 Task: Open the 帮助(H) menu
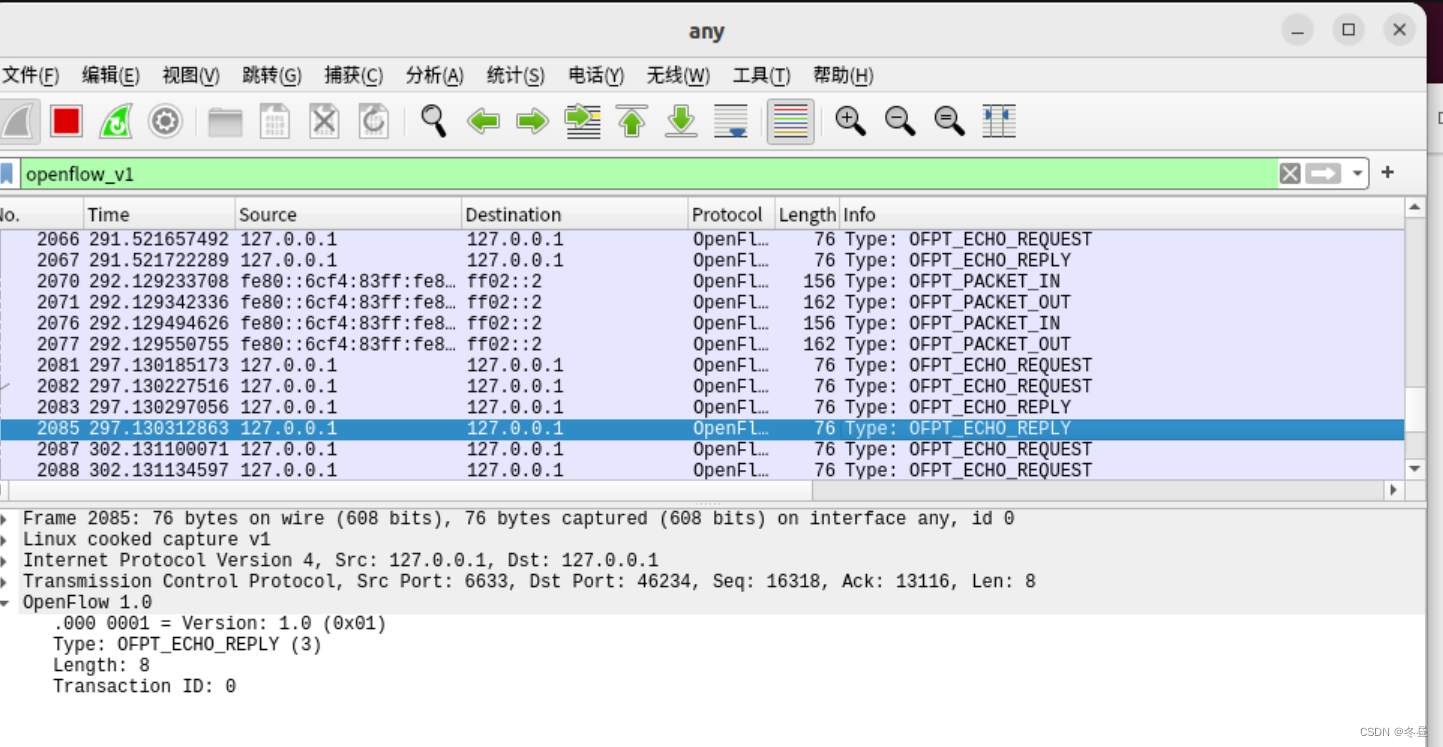pos(843,76)
